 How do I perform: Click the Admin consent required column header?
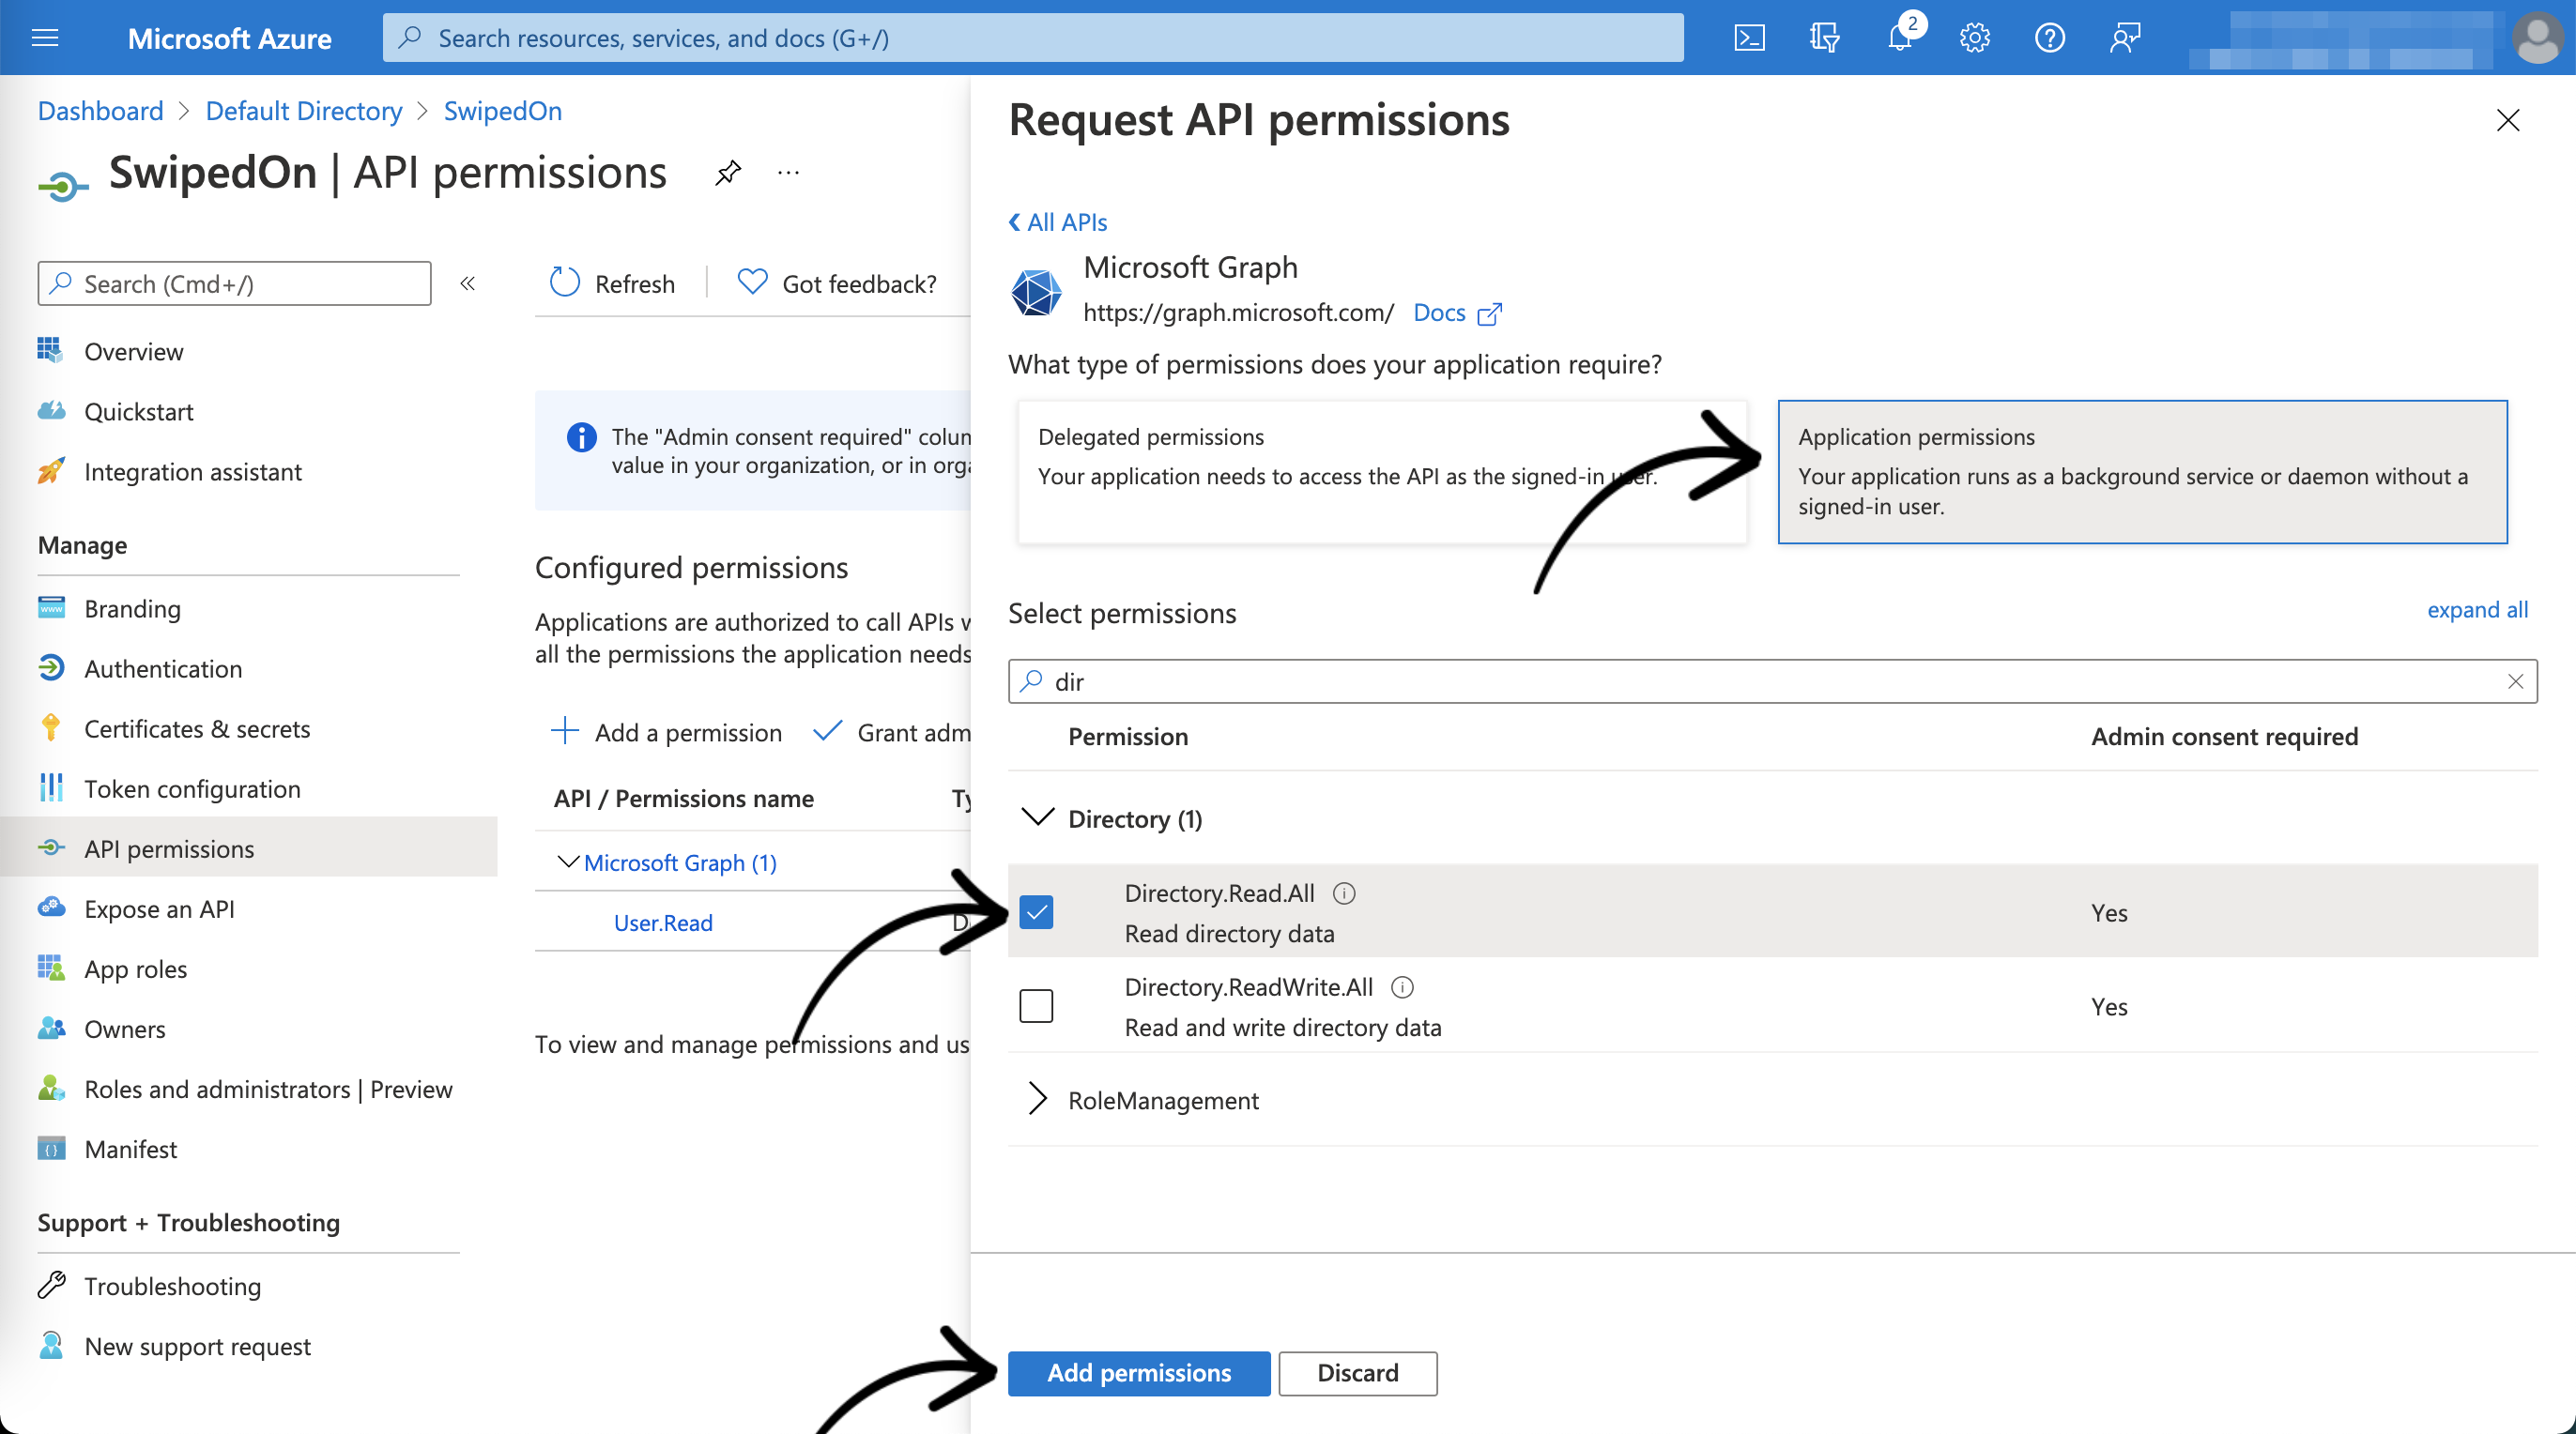(x=2224, y=736)
